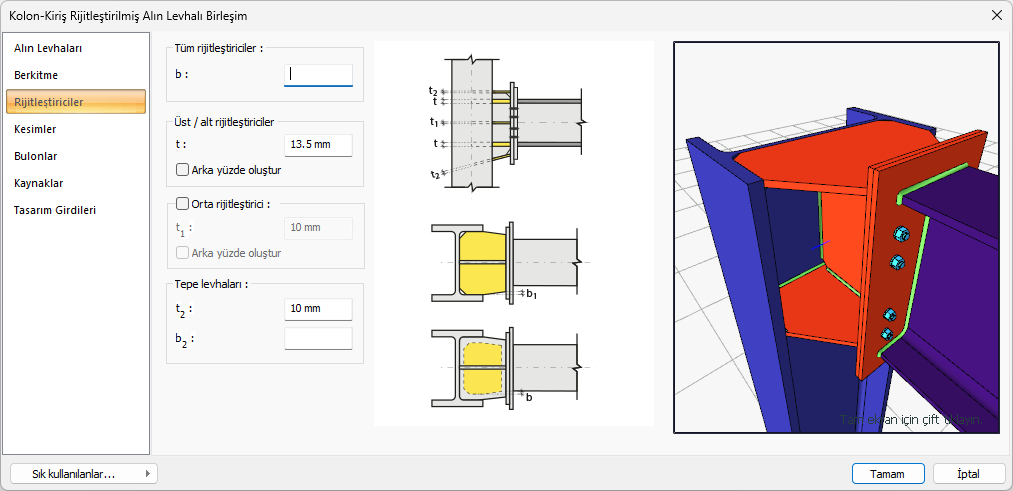The image size is (1013, 491).
Task: Close the Kolon-Kiriş dialog window
Action: 996,15
